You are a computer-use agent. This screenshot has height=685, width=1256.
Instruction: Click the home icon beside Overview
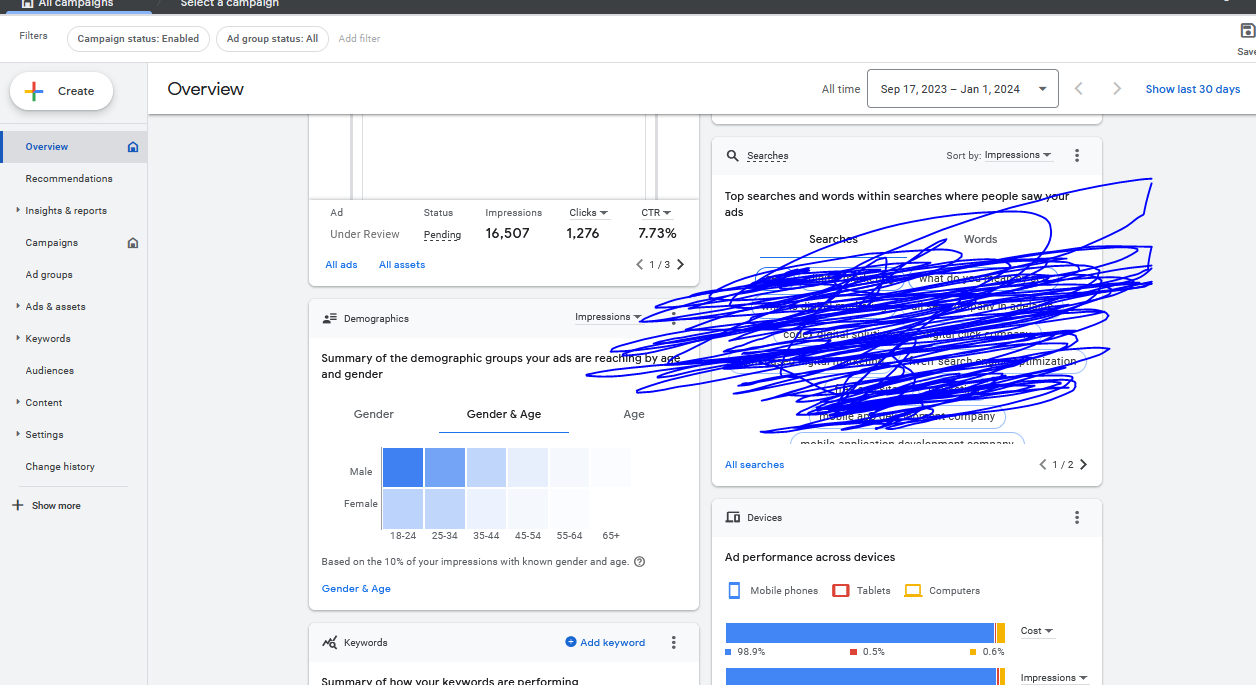133,147
